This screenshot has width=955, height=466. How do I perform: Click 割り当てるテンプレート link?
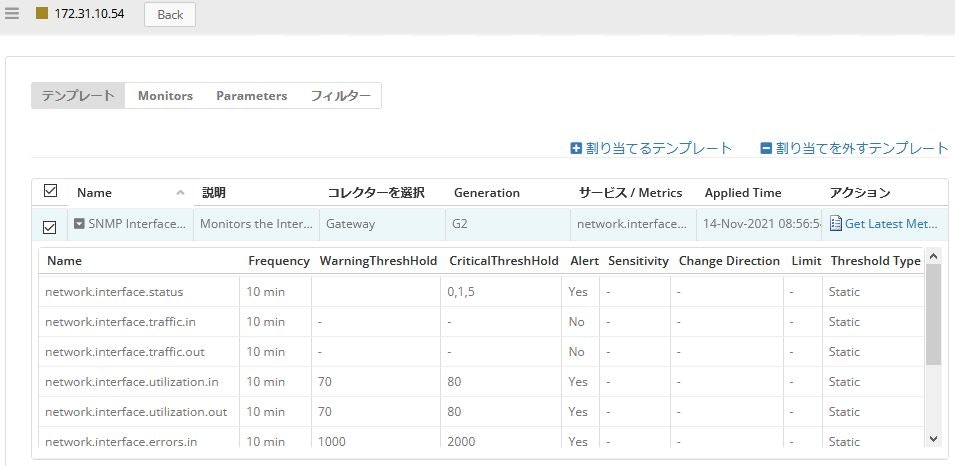tap(658, 148)
